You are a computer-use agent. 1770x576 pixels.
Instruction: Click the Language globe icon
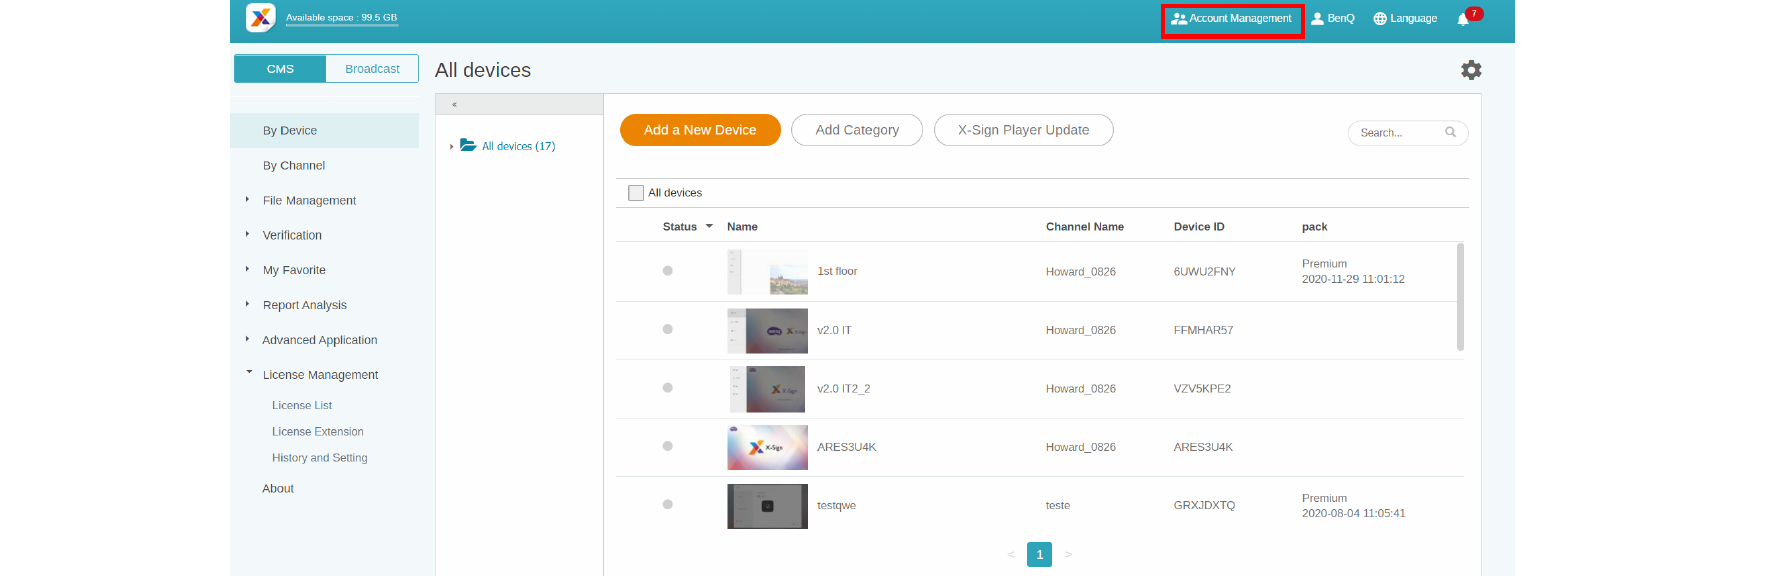[1380, 19]
